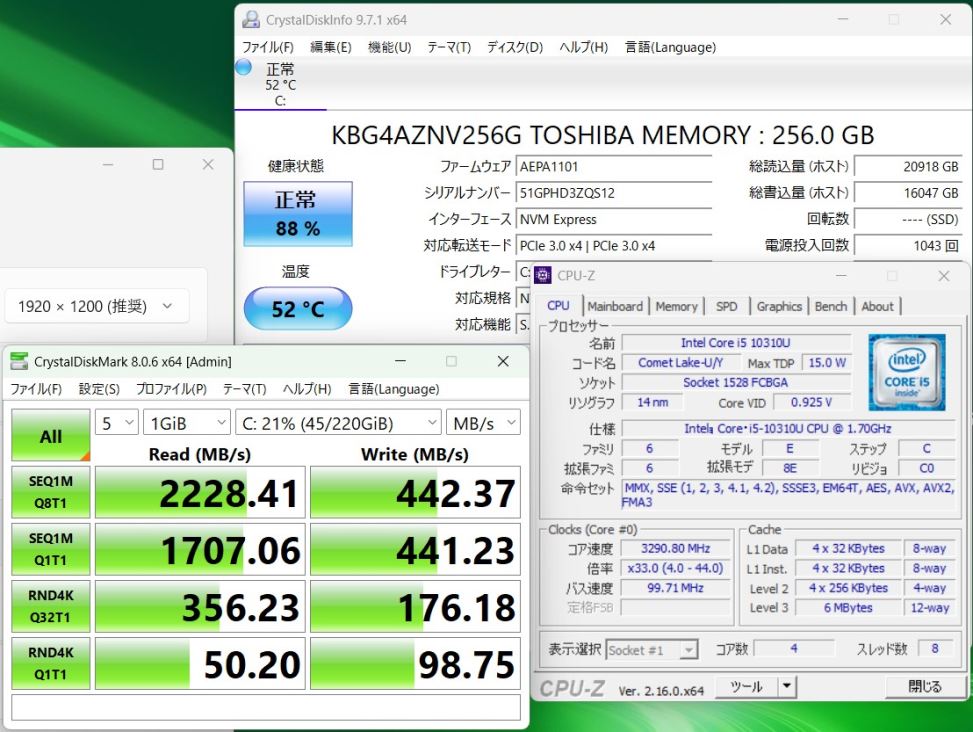Click the ファームウェア field showing AEPA1101
Viewport: 973px width, 732px height.
(614, 166)
